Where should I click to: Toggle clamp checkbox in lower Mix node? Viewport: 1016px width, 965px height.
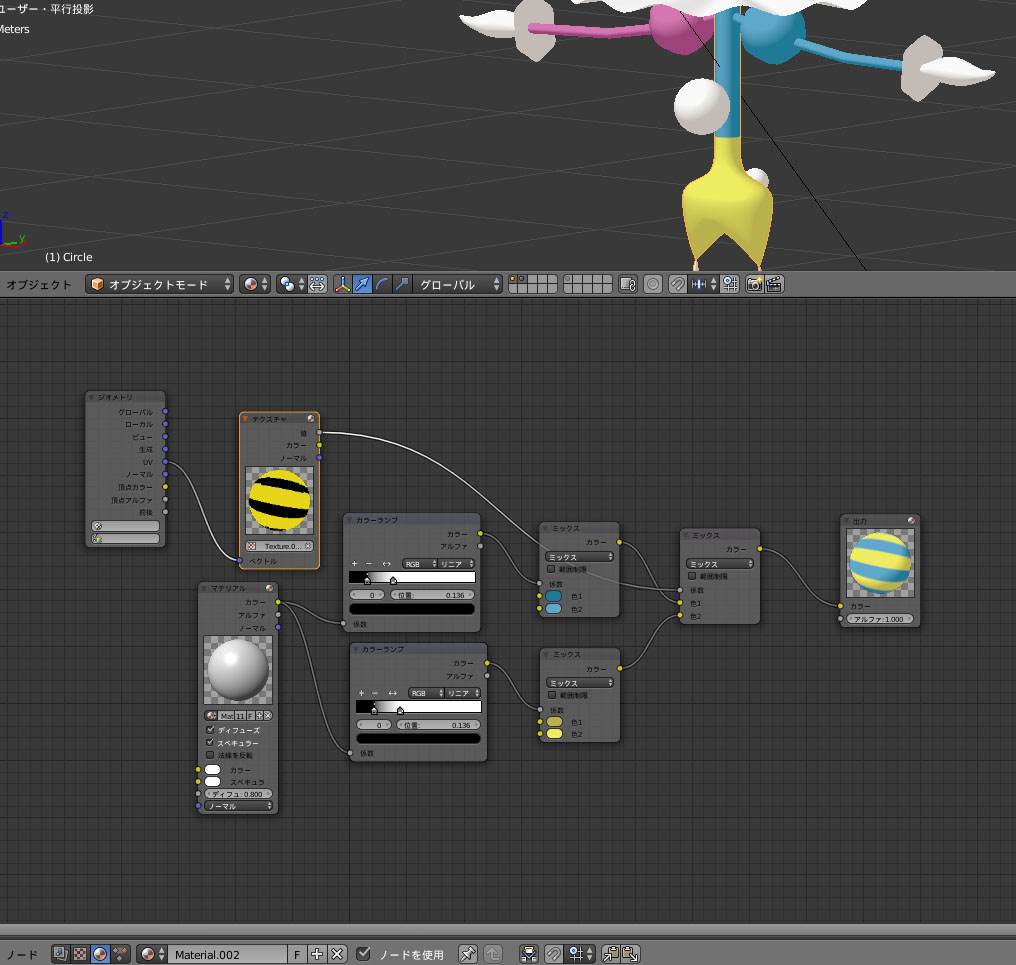point(552,695)
